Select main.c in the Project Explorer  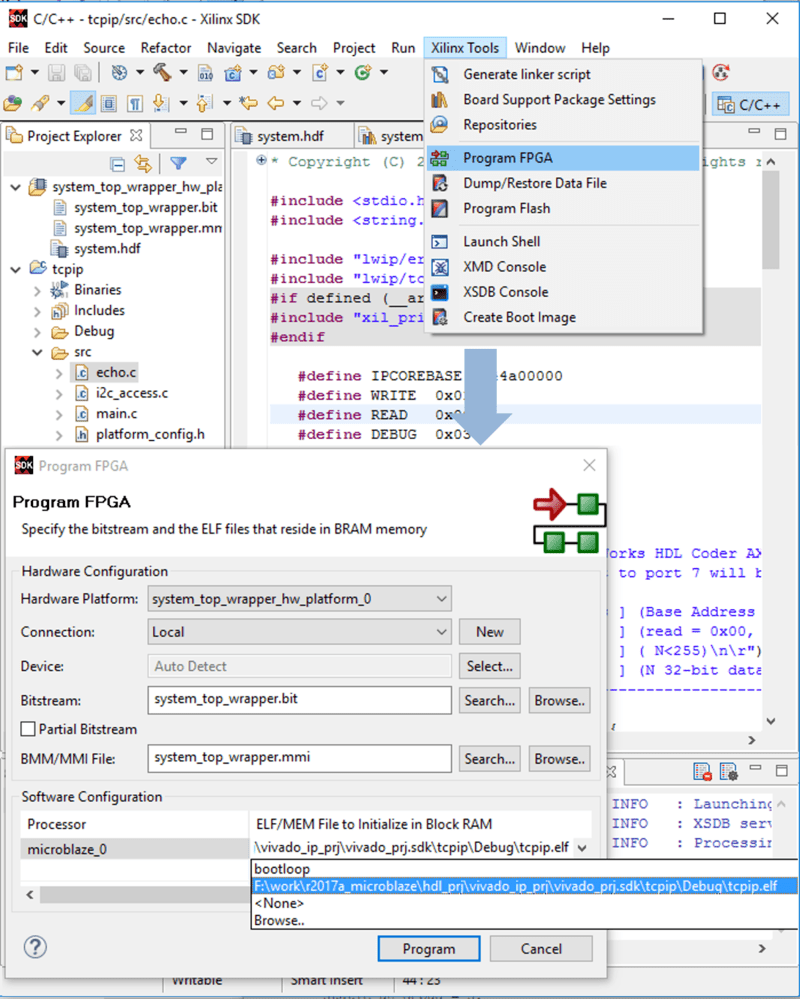[117, 414]
